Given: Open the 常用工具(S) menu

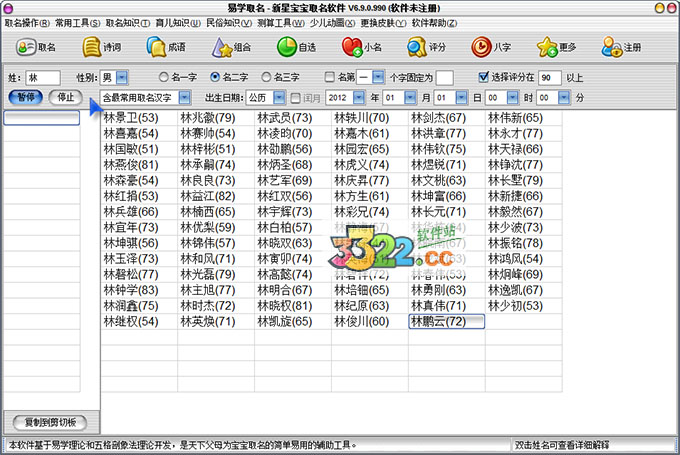Looking at the screenshot, I should click(78, 23).
